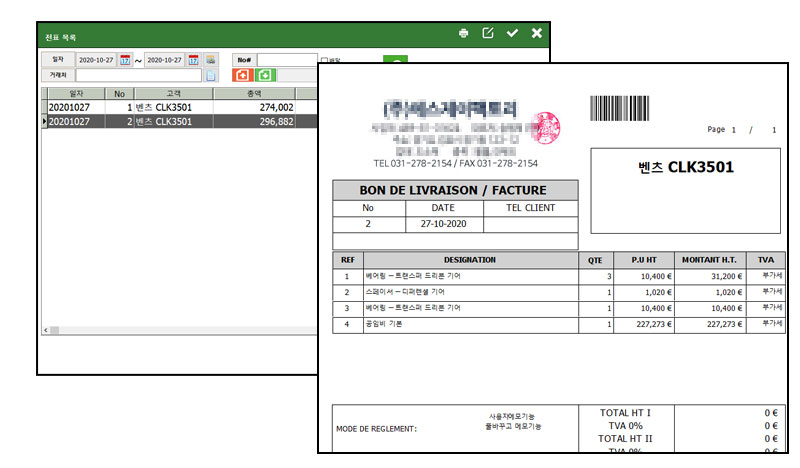Image resolution: width=800 pixels, height=468 pixels.
Task: Click the invoice date 27-10-2020 cell
Action: [x=444, y=224]
